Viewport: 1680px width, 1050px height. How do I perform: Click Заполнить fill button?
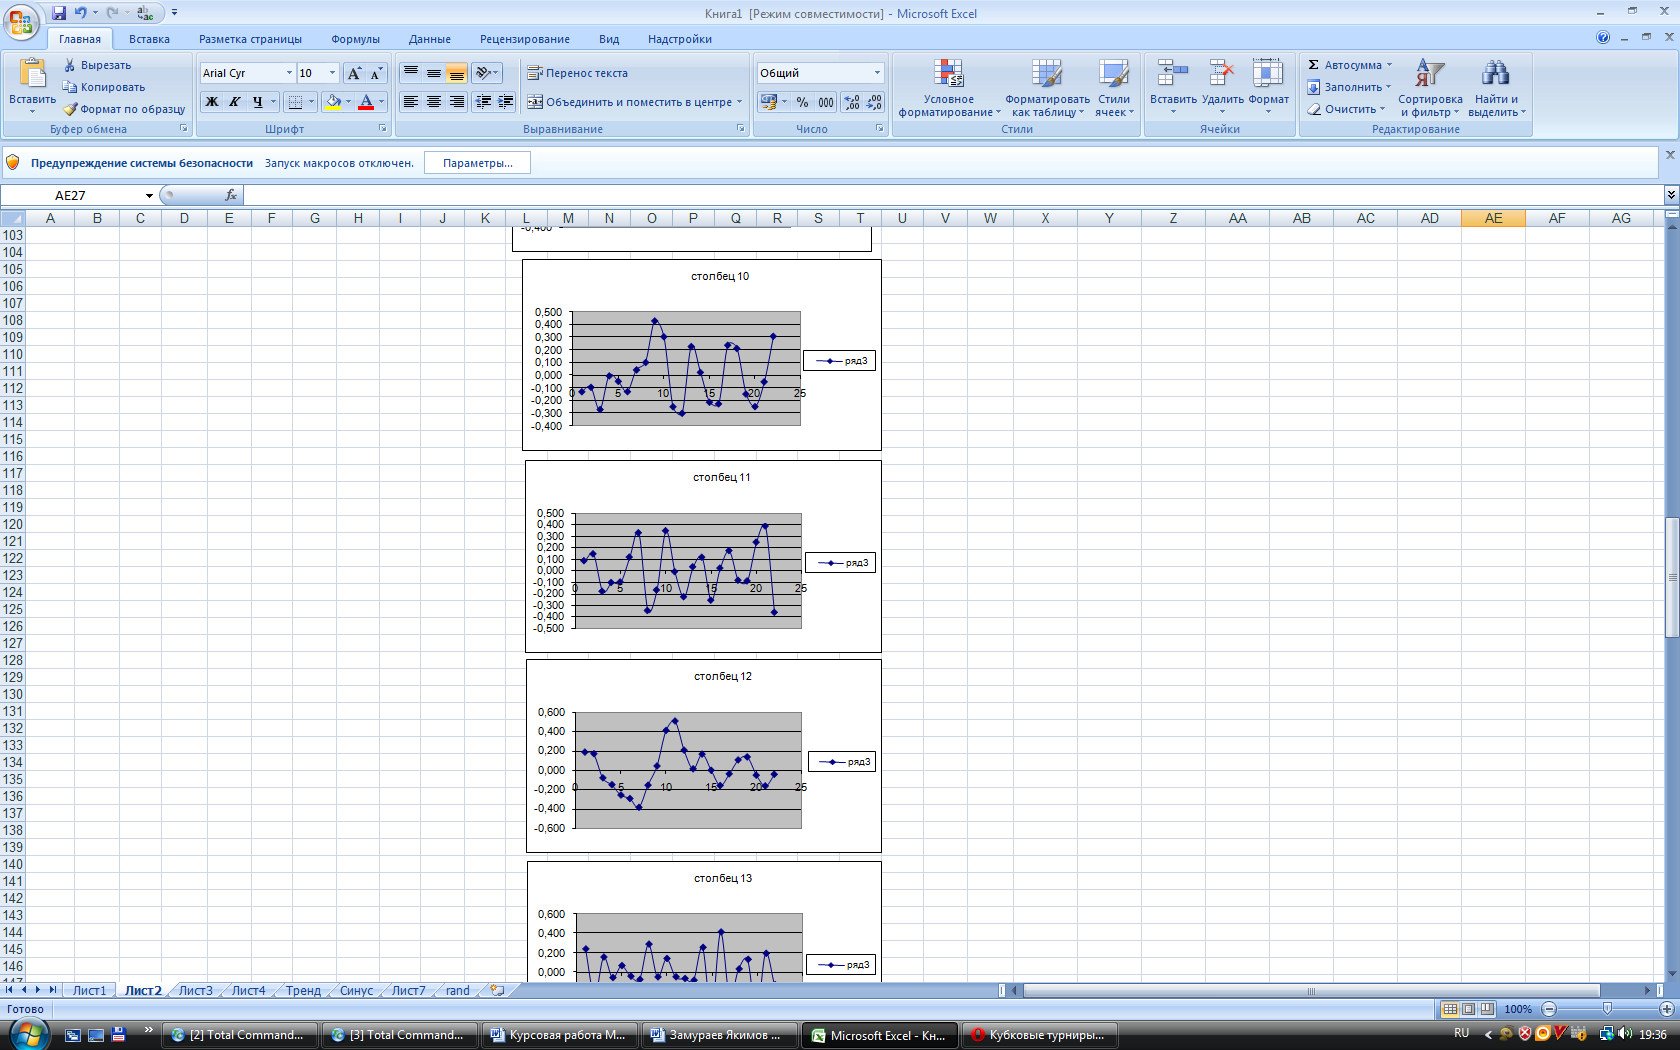pyautogui.click(x=1348, y=87)
